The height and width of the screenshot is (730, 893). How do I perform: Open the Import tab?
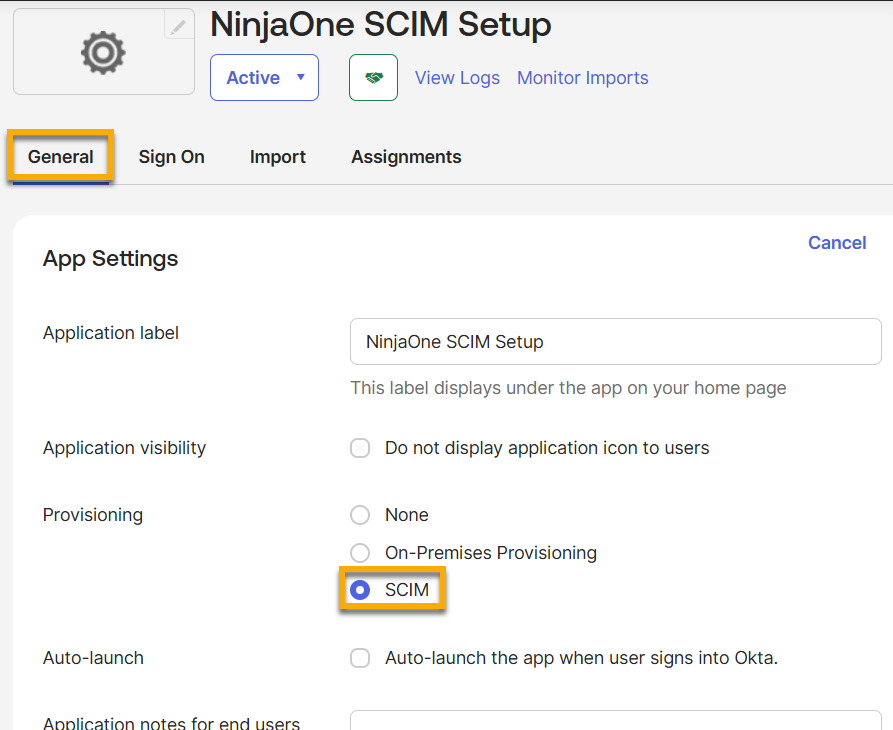[x=277, y=156]
